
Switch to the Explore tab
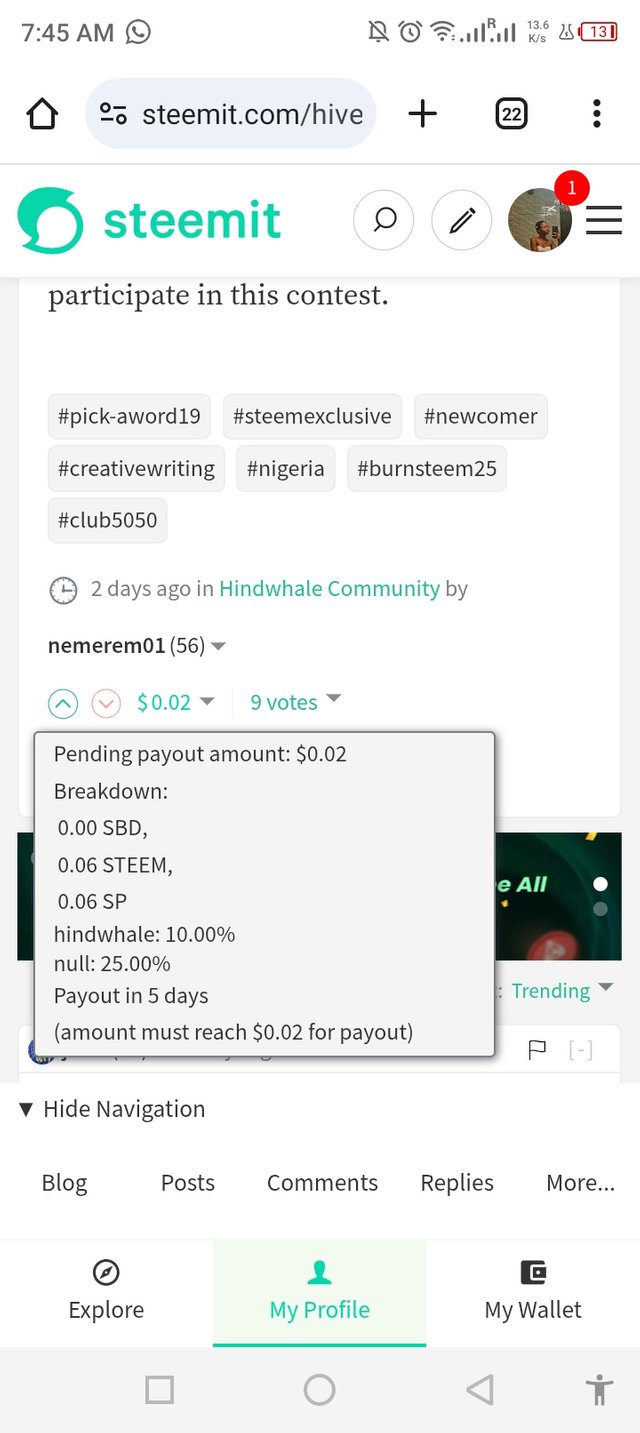point(106,1292)
